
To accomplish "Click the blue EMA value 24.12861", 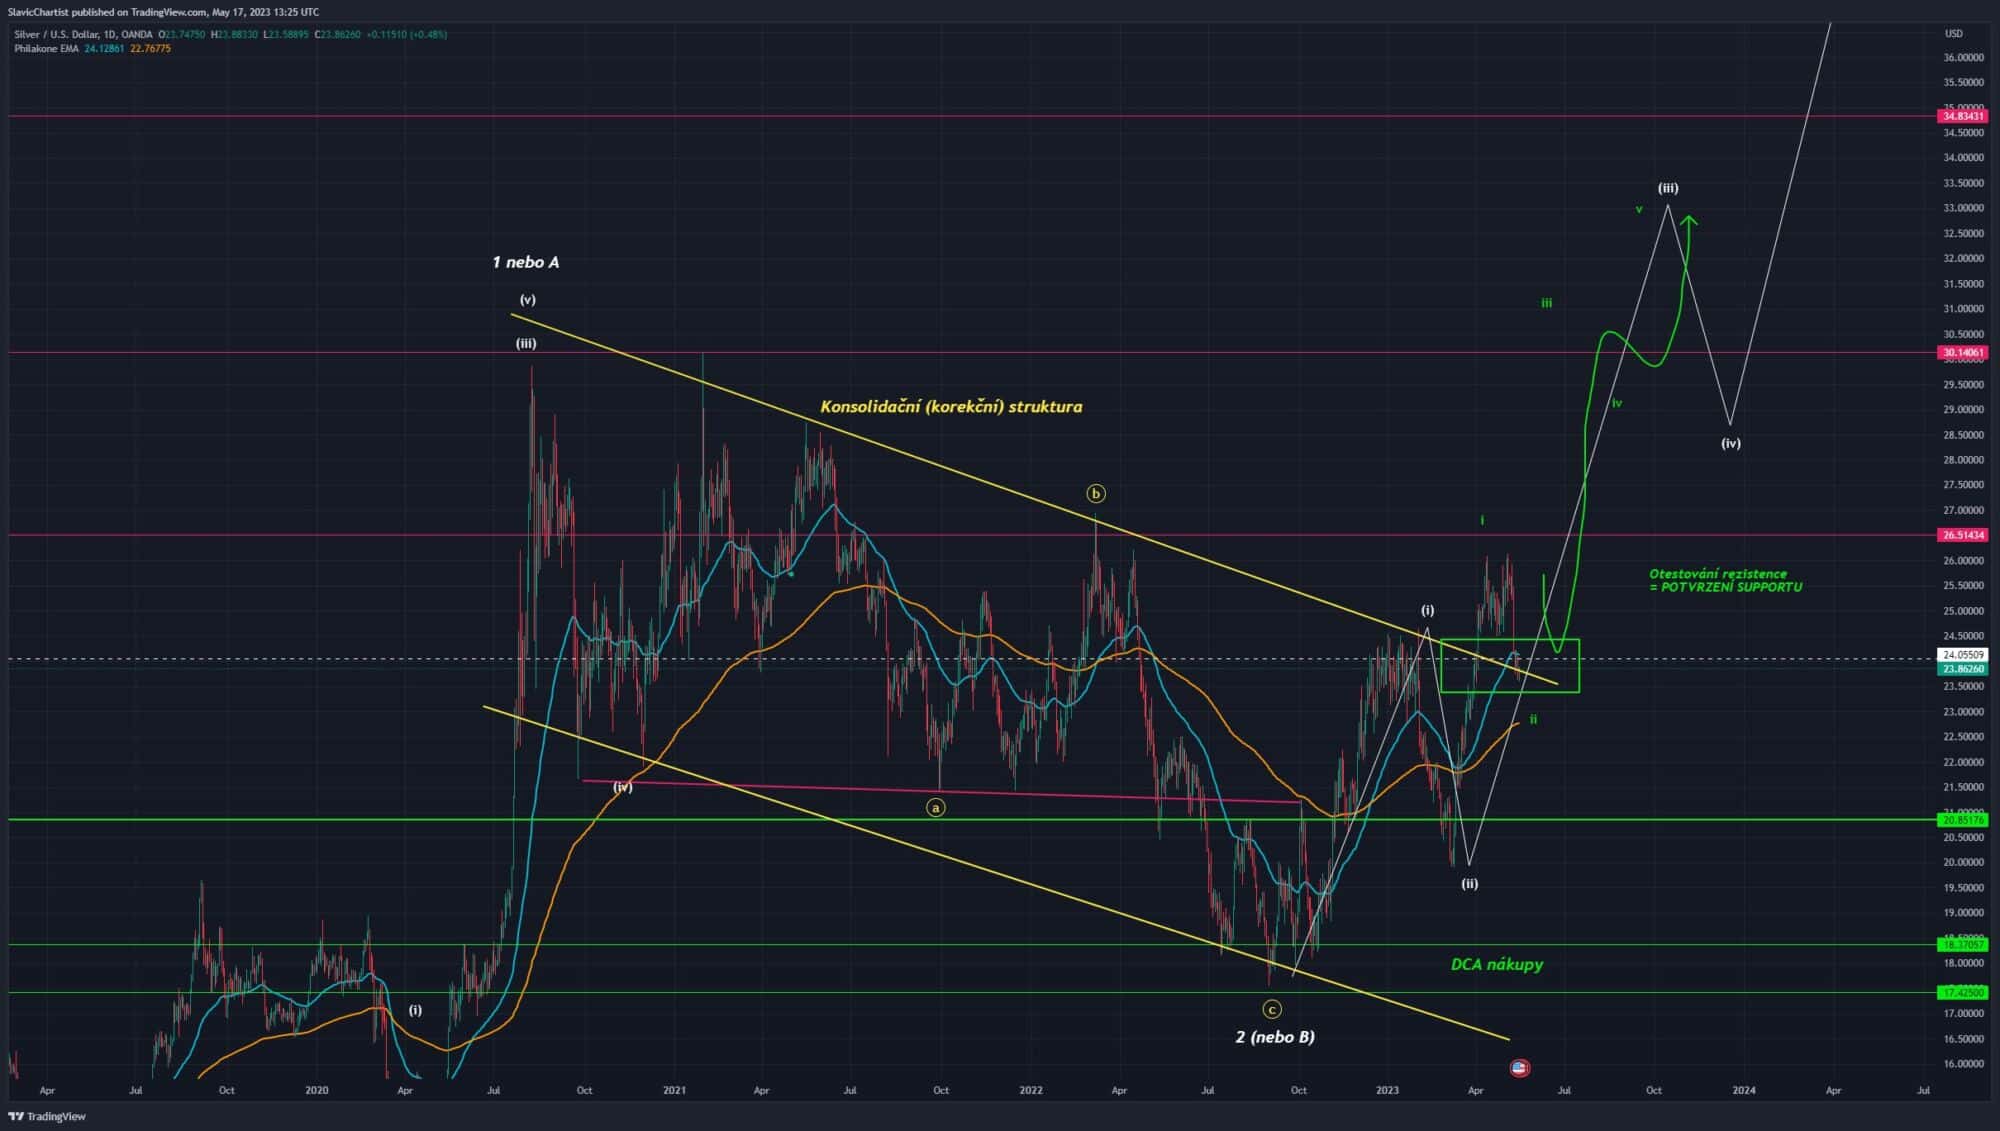I will point(104,48).
